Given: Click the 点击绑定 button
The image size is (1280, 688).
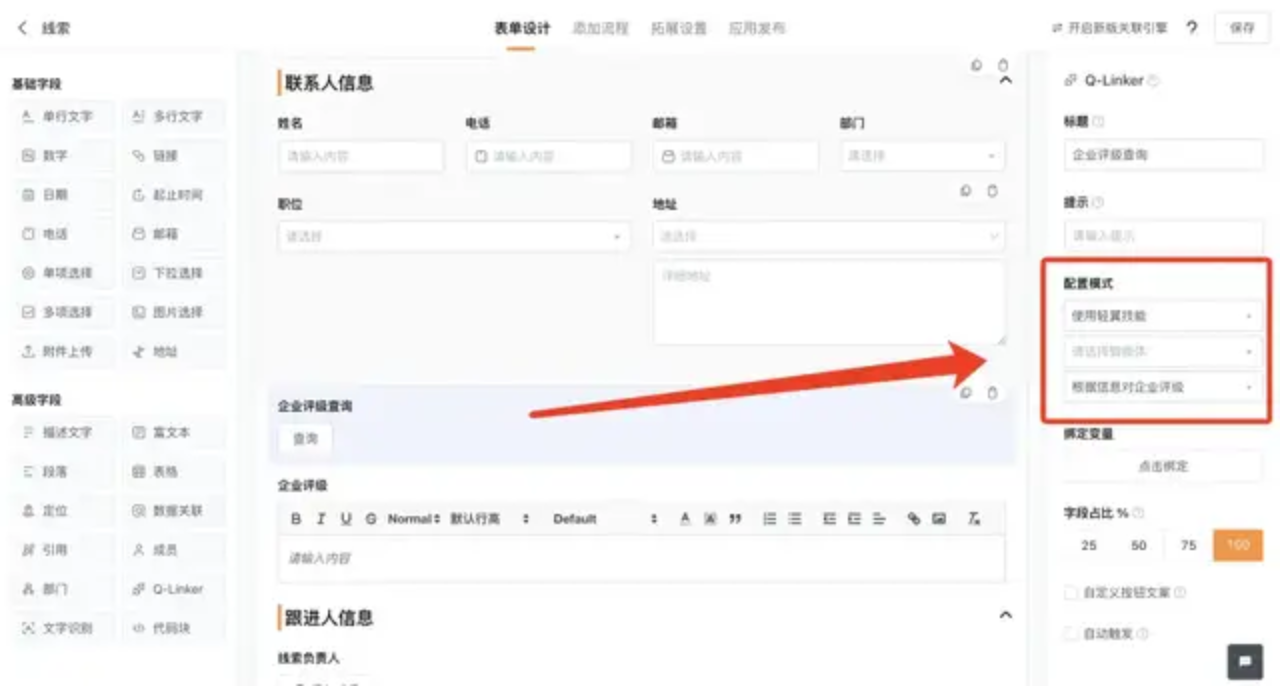Looking at the screenshot, I should (x=1163, y=466).
